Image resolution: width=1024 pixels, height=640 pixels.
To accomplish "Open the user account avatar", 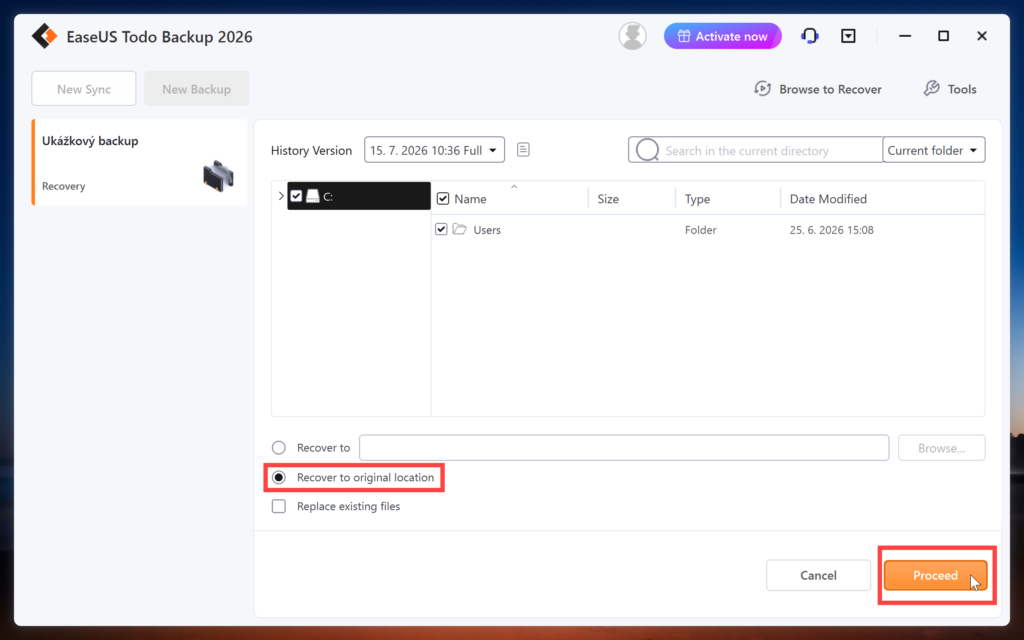I will coord(632,36).
